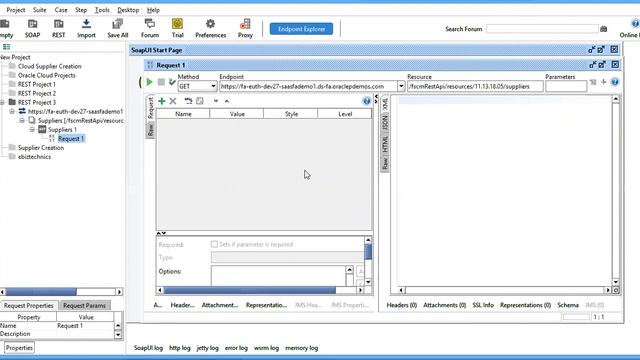Click the plus icon next to Parameters field
The width and height of the screenshot is (640, 360).
click(x=603, y=82)
